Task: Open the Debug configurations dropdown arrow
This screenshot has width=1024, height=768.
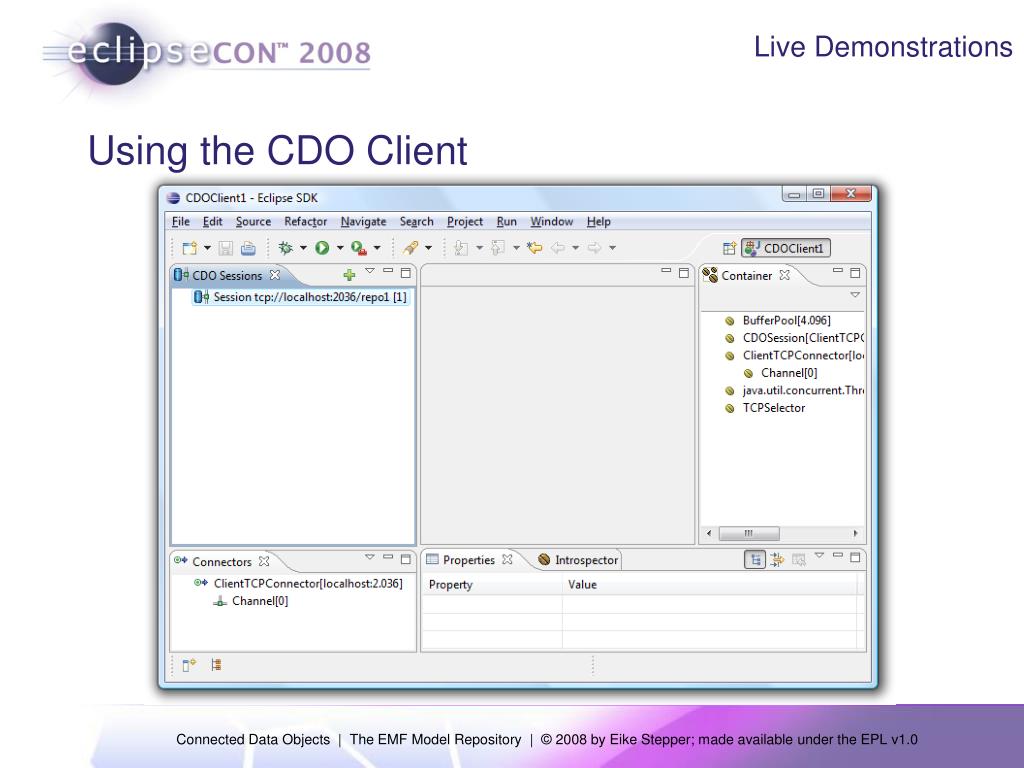Action: [x=303, y=248]
